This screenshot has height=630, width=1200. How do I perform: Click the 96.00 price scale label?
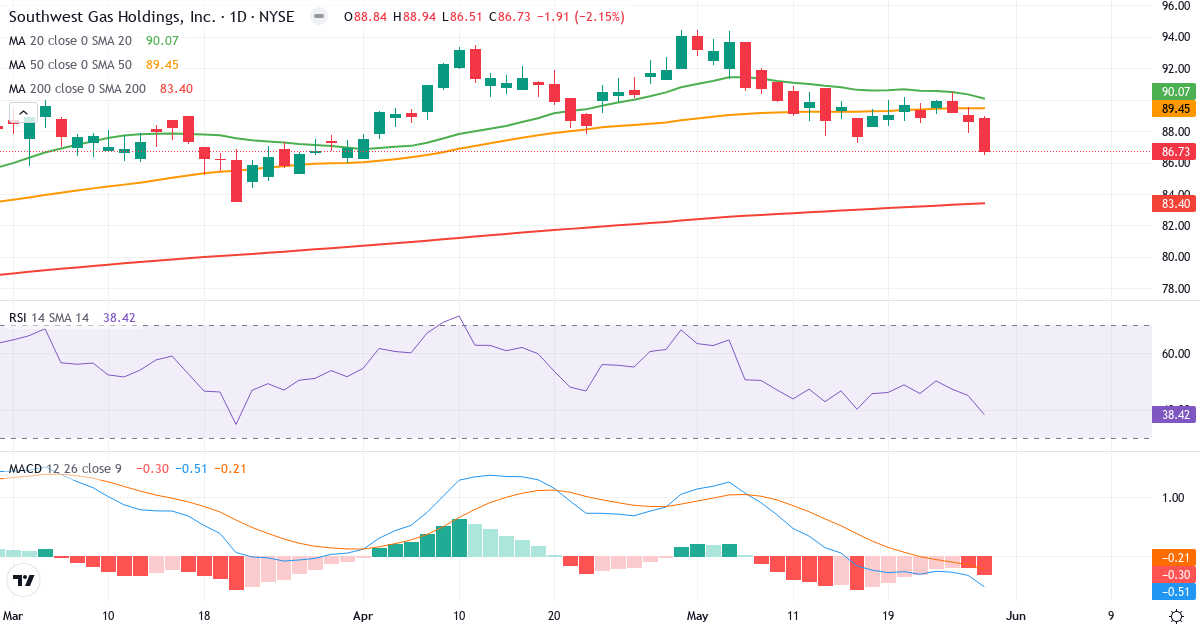coord(1174,5)
